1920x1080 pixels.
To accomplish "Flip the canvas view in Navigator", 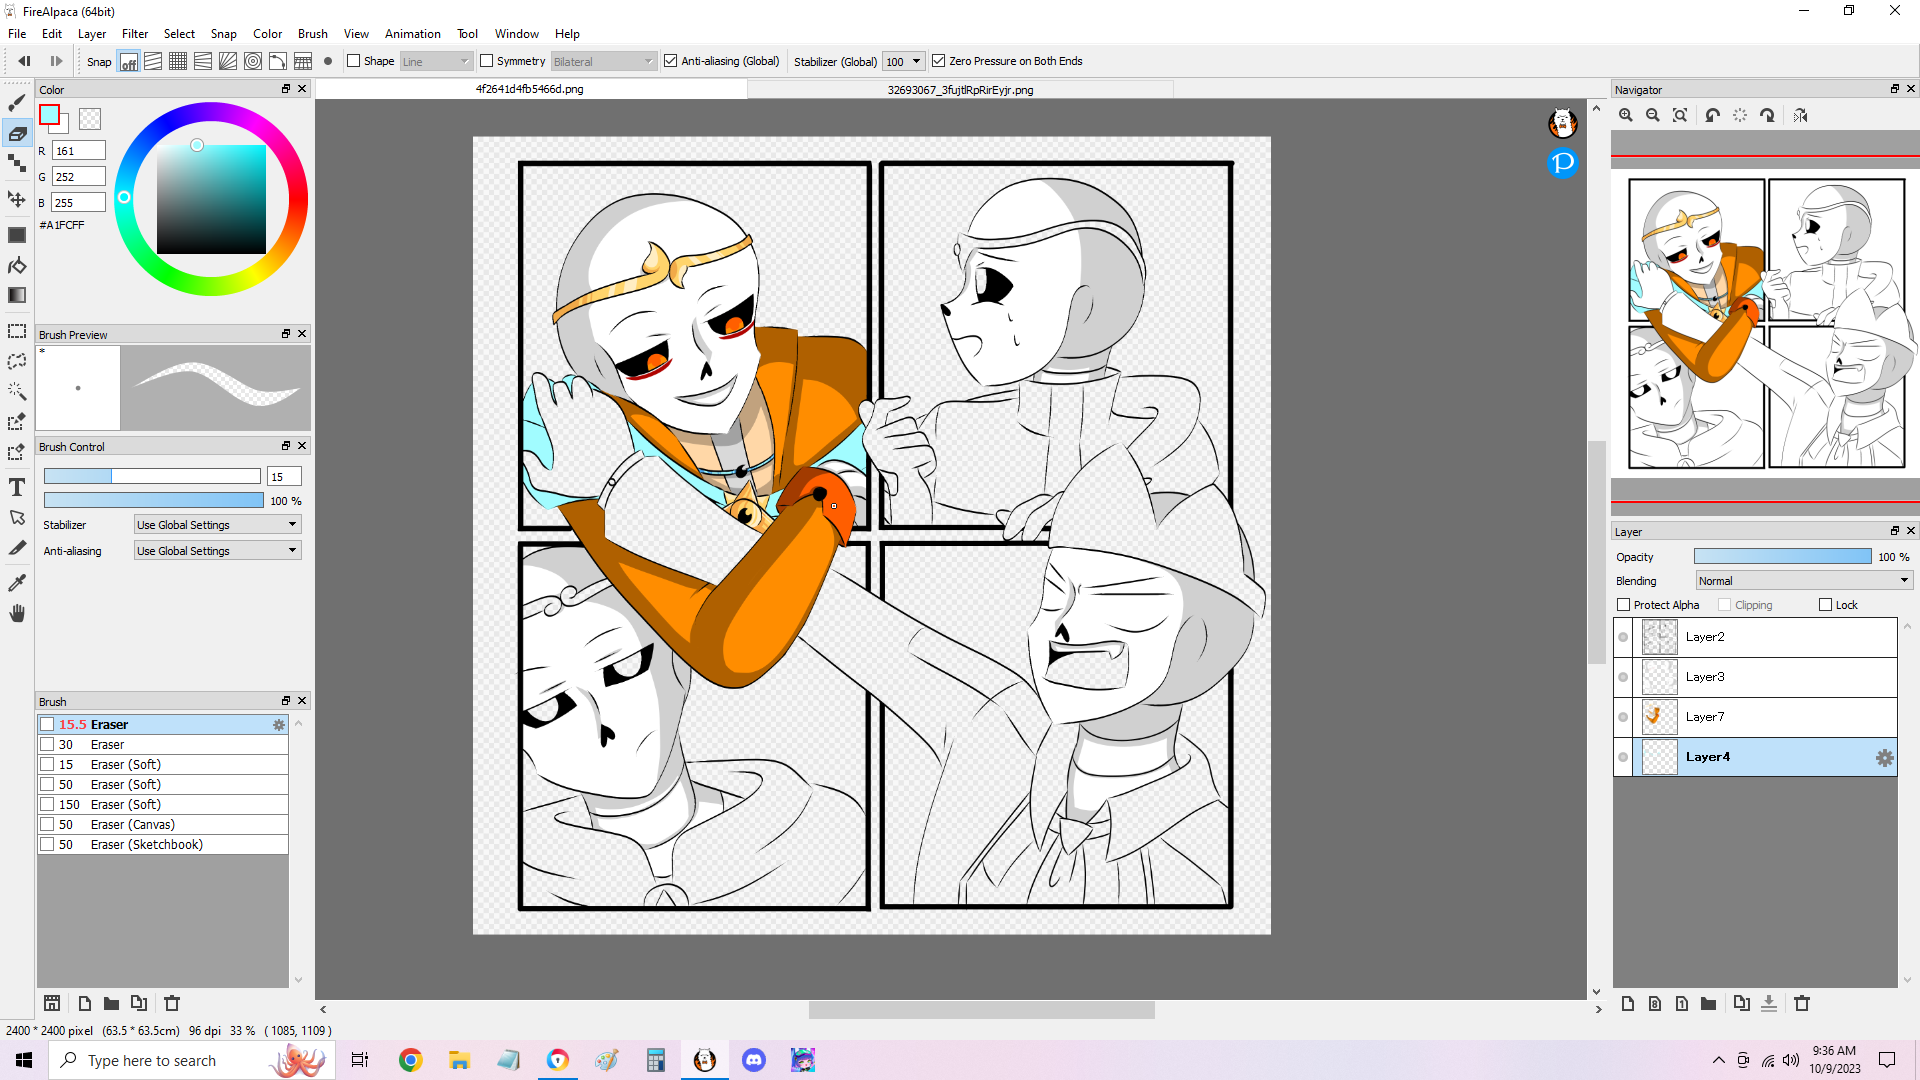I will click(1801, 116).
